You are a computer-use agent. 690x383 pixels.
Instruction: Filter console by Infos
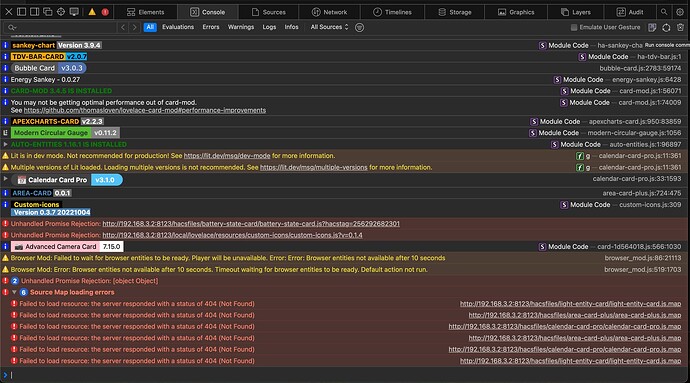(x=291, y=27)
